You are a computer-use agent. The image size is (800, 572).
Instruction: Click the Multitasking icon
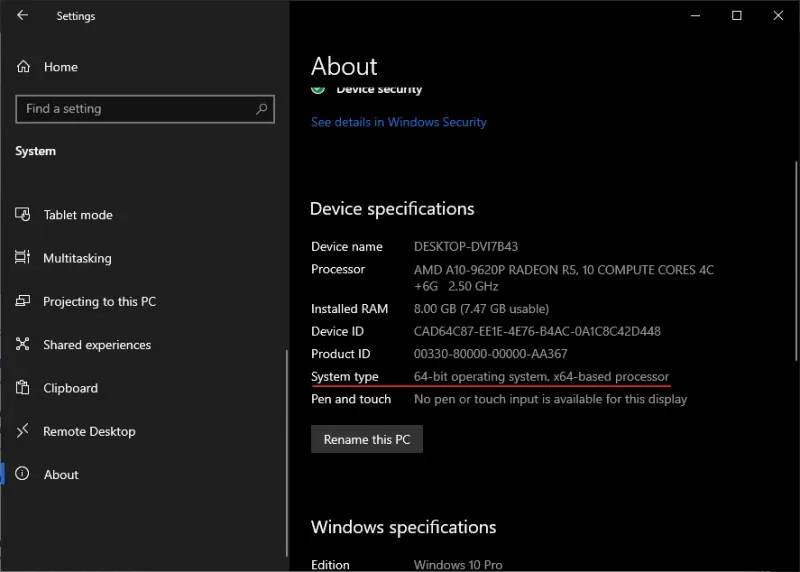tap(23, 258)
